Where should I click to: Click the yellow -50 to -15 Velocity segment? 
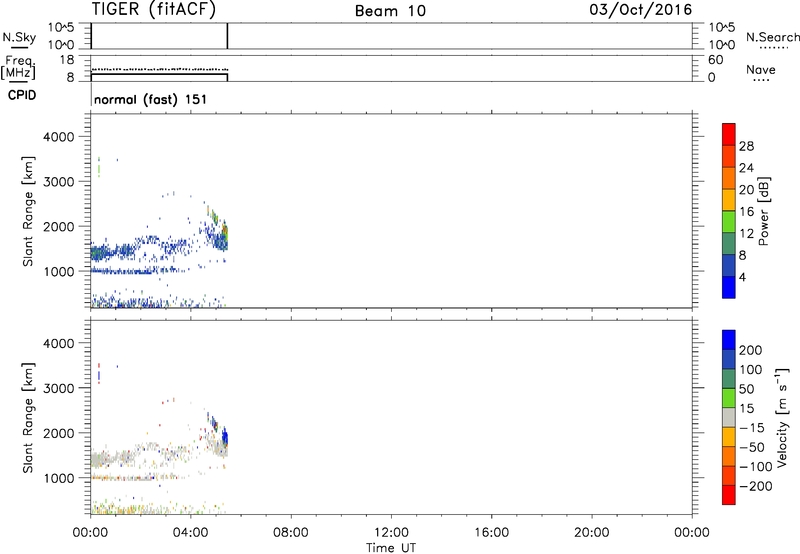(729, 437)
